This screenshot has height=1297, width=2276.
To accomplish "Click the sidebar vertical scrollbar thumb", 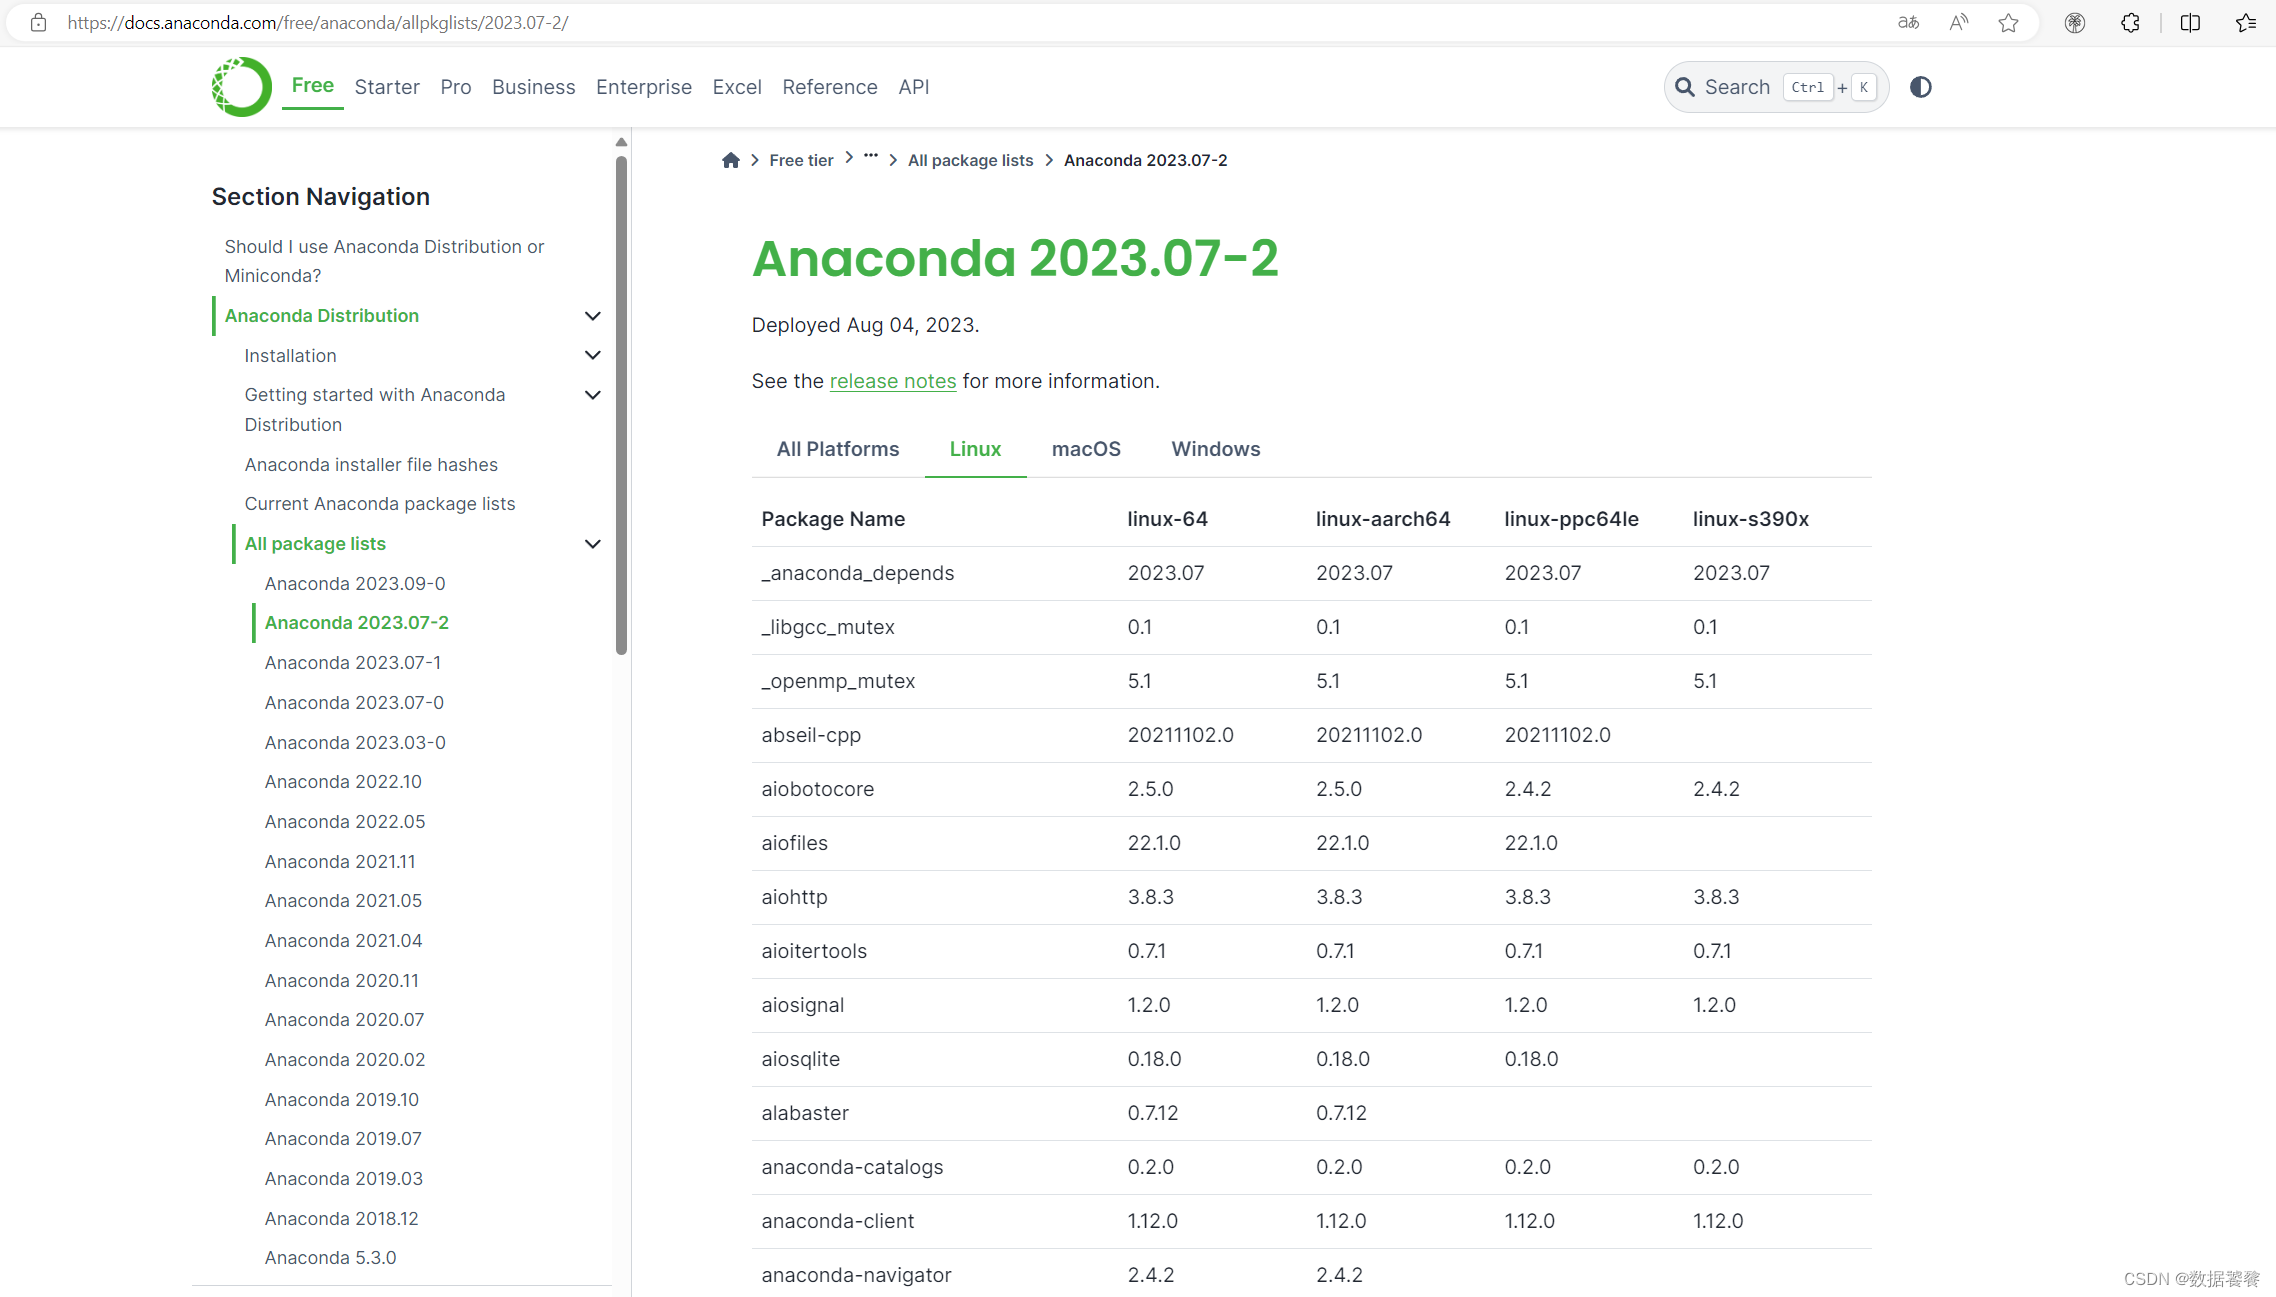I will tap(621, 405).
